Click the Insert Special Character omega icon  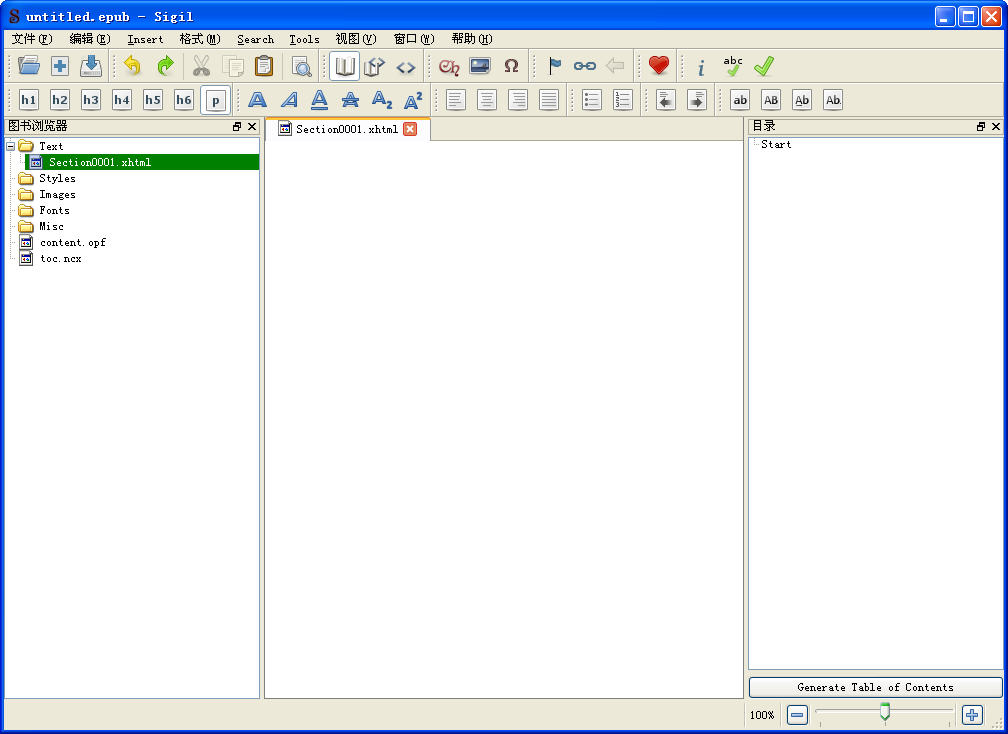point(511,67)
